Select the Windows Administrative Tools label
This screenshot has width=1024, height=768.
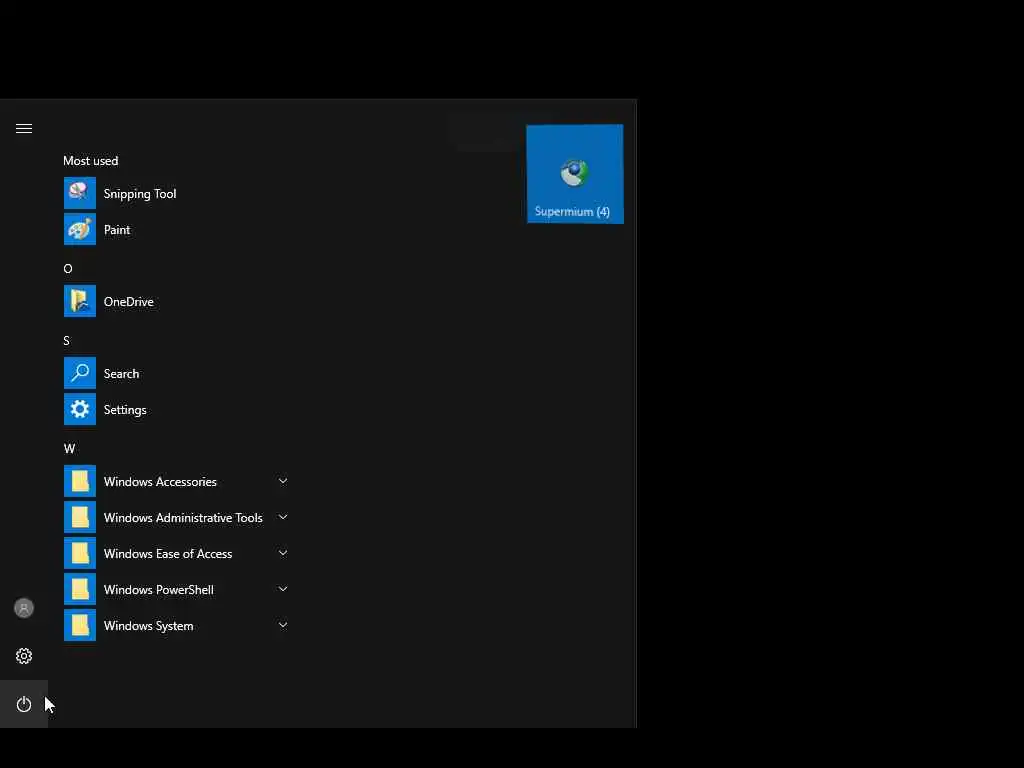coord(183,518)
